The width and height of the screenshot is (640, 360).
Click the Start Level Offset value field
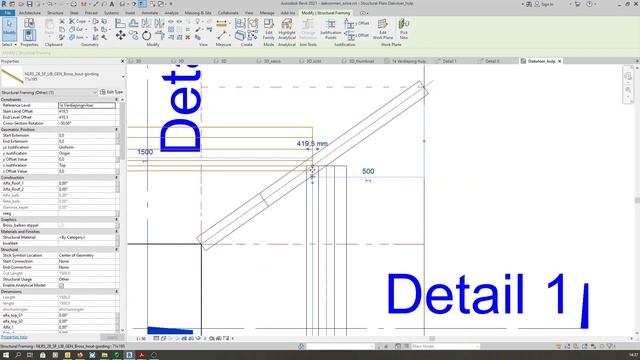(87, 111)
